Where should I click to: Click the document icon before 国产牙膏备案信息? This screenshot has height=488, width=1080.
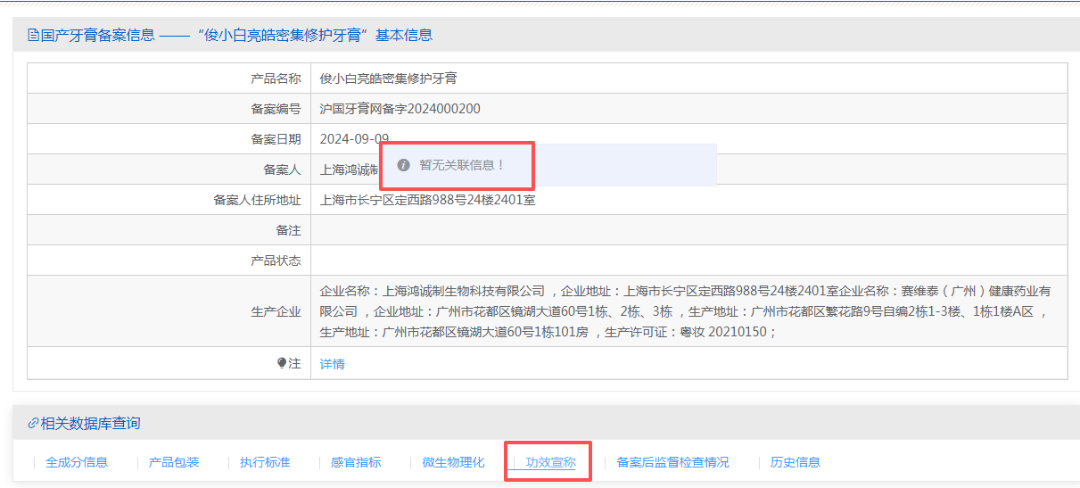(33, 35)
